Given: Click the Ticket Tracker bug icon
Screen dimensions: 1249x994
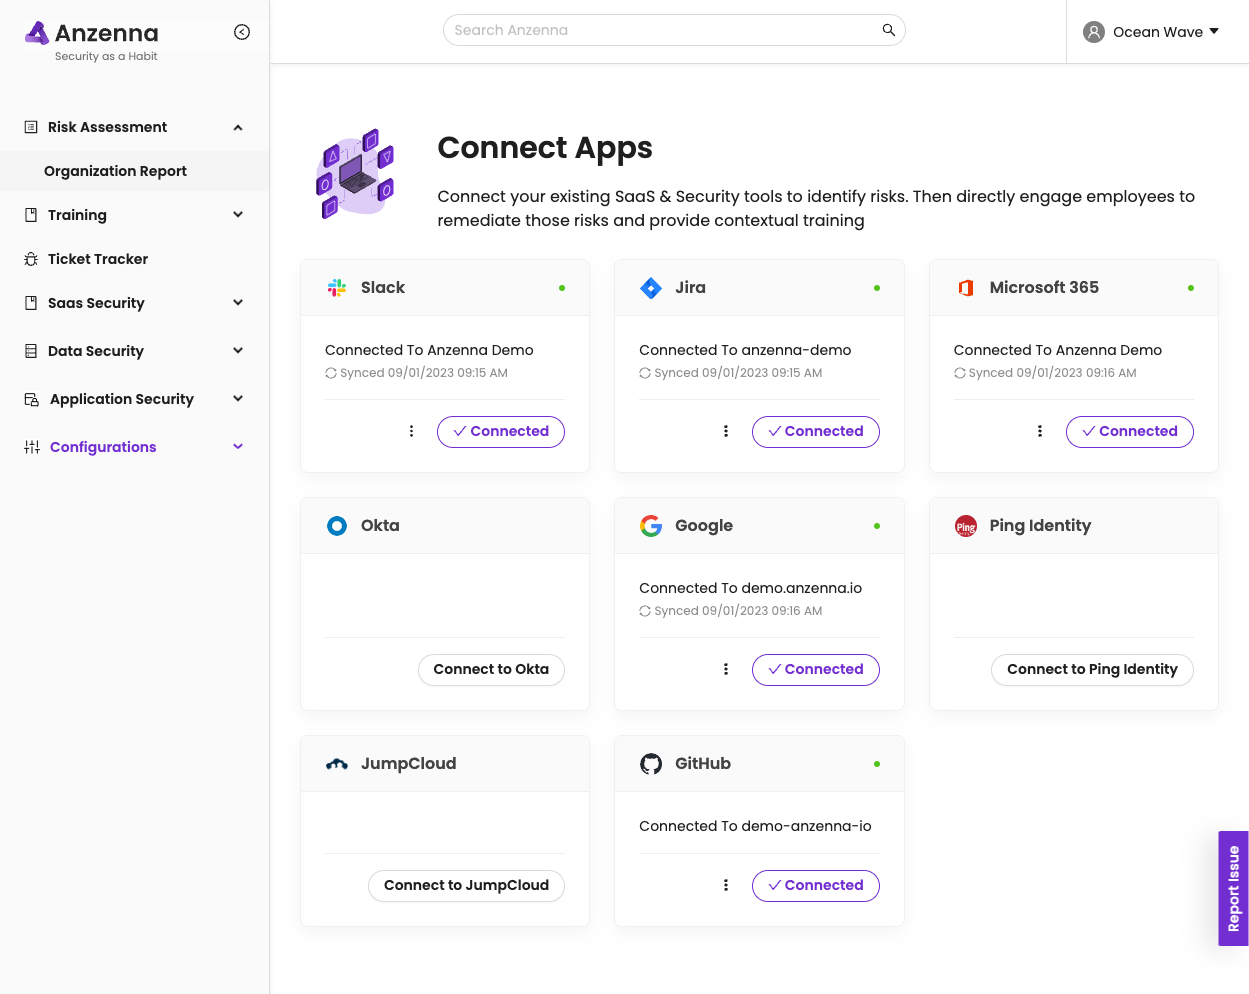Looking at the screenshot, I should click(x=31, y=259).
